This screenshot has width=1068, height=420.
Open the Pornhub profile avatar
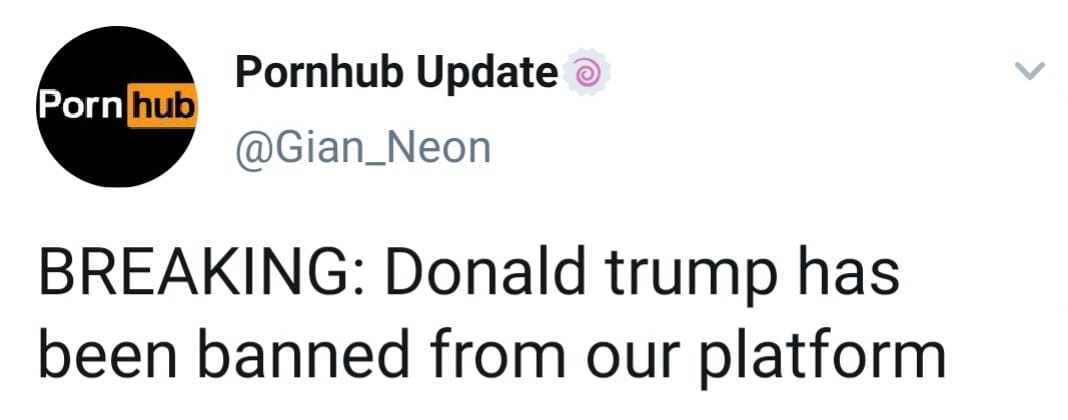(116, 107)
